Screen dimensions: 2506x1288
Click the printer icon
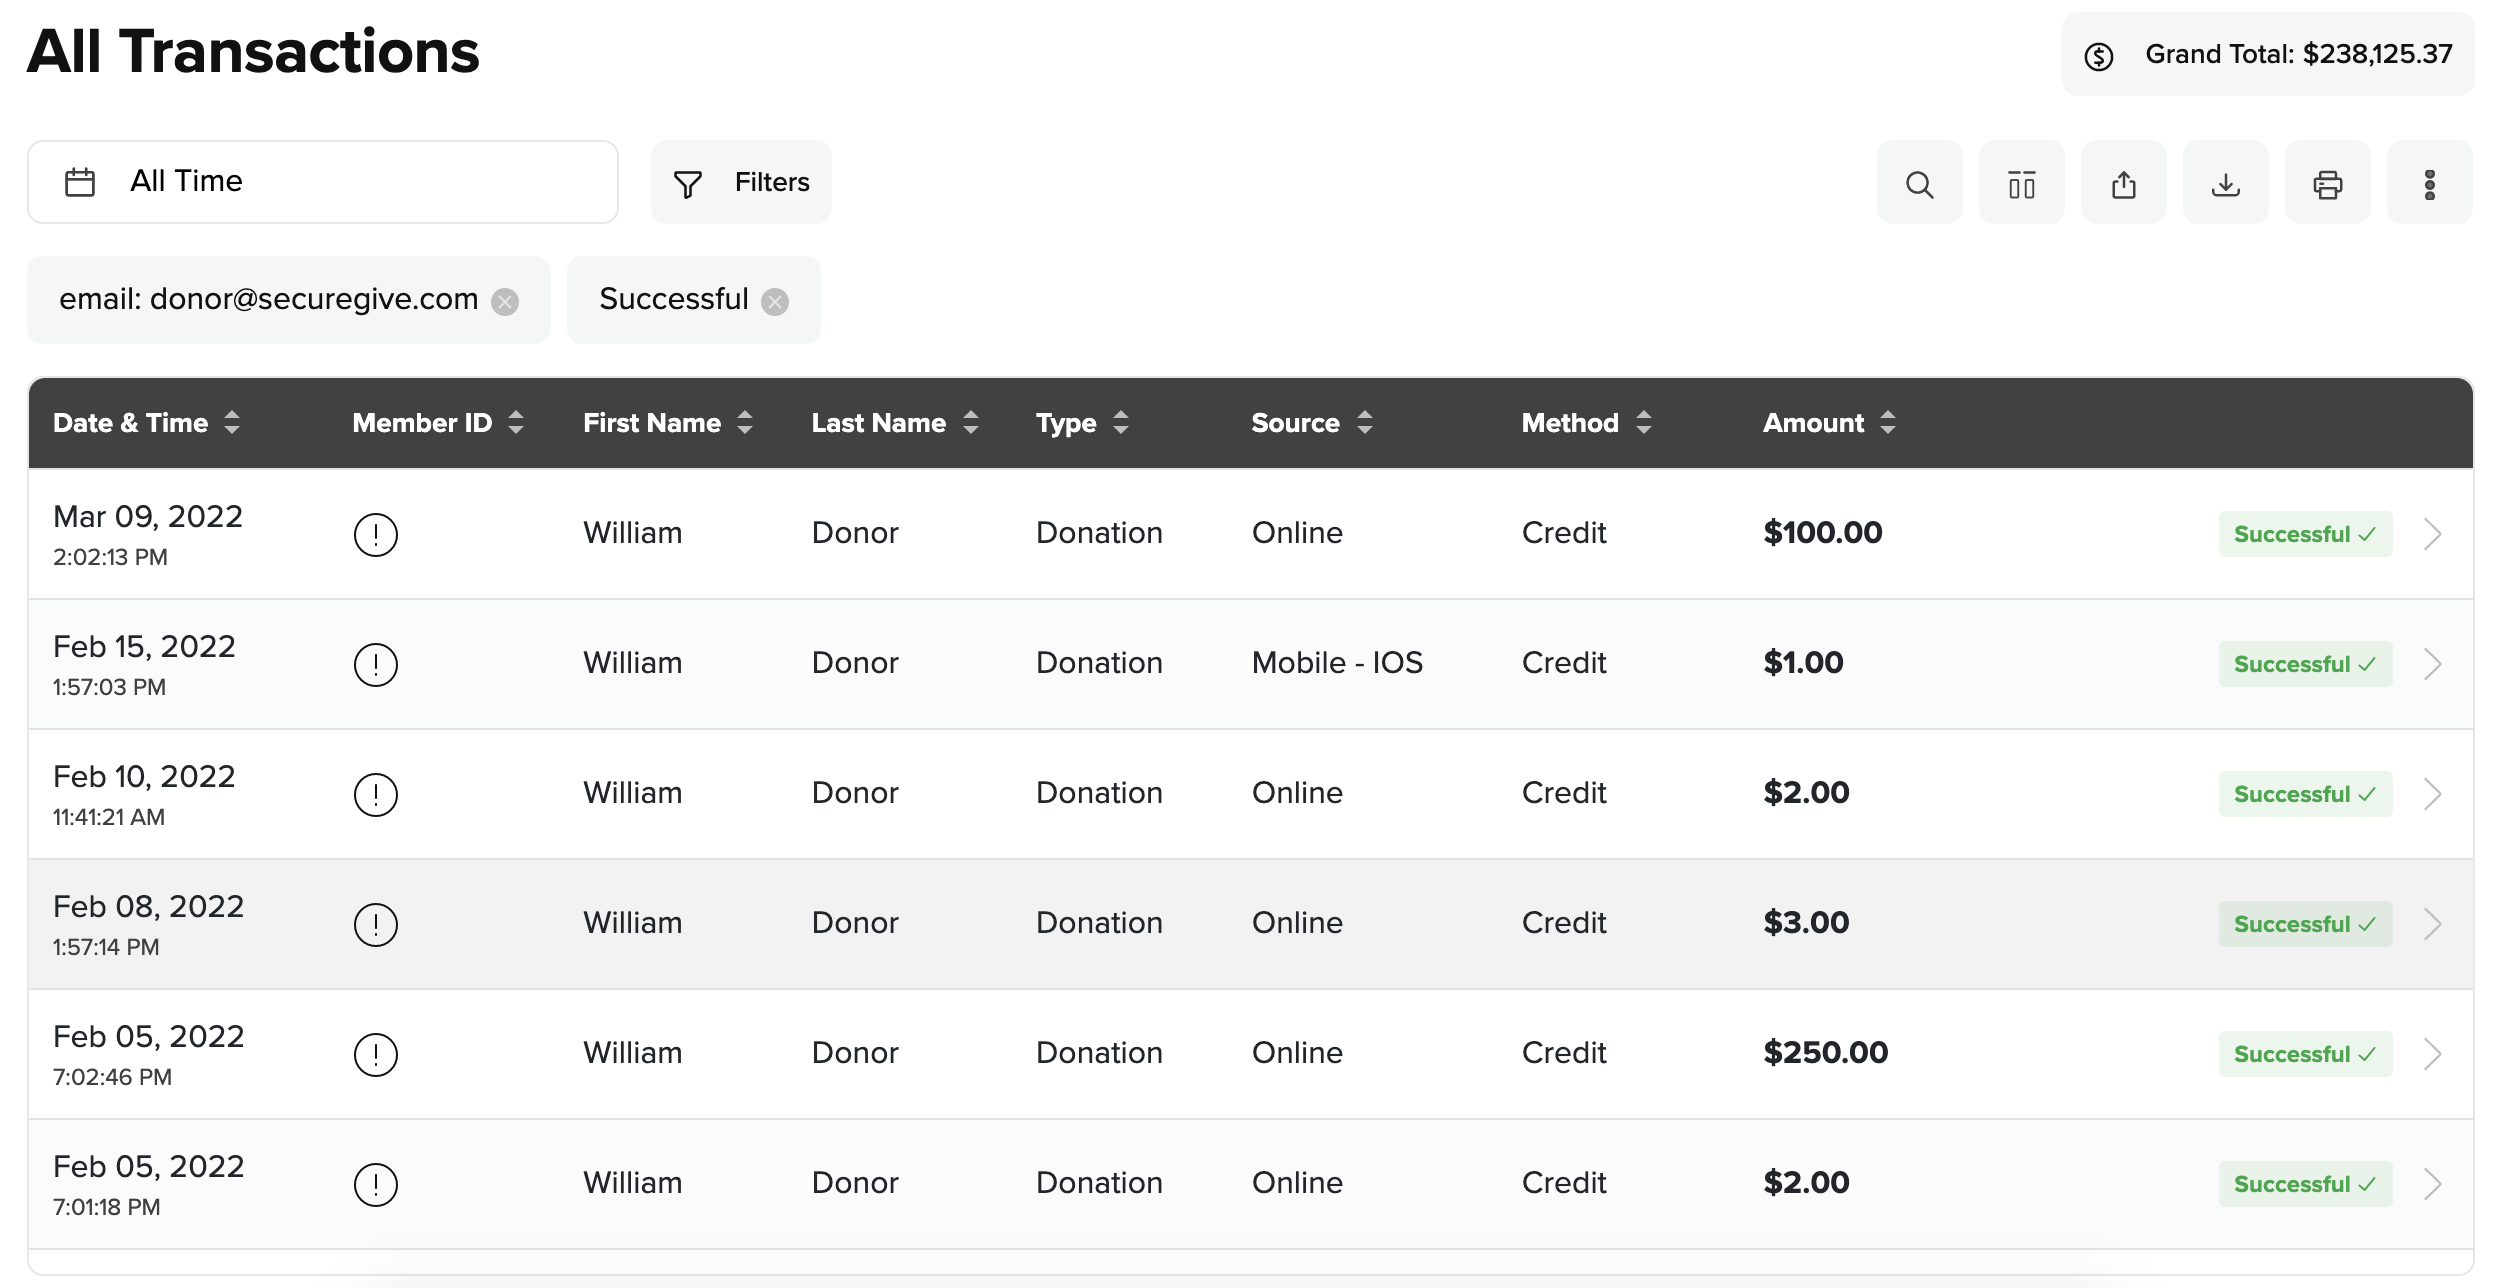click(2327, 184)
